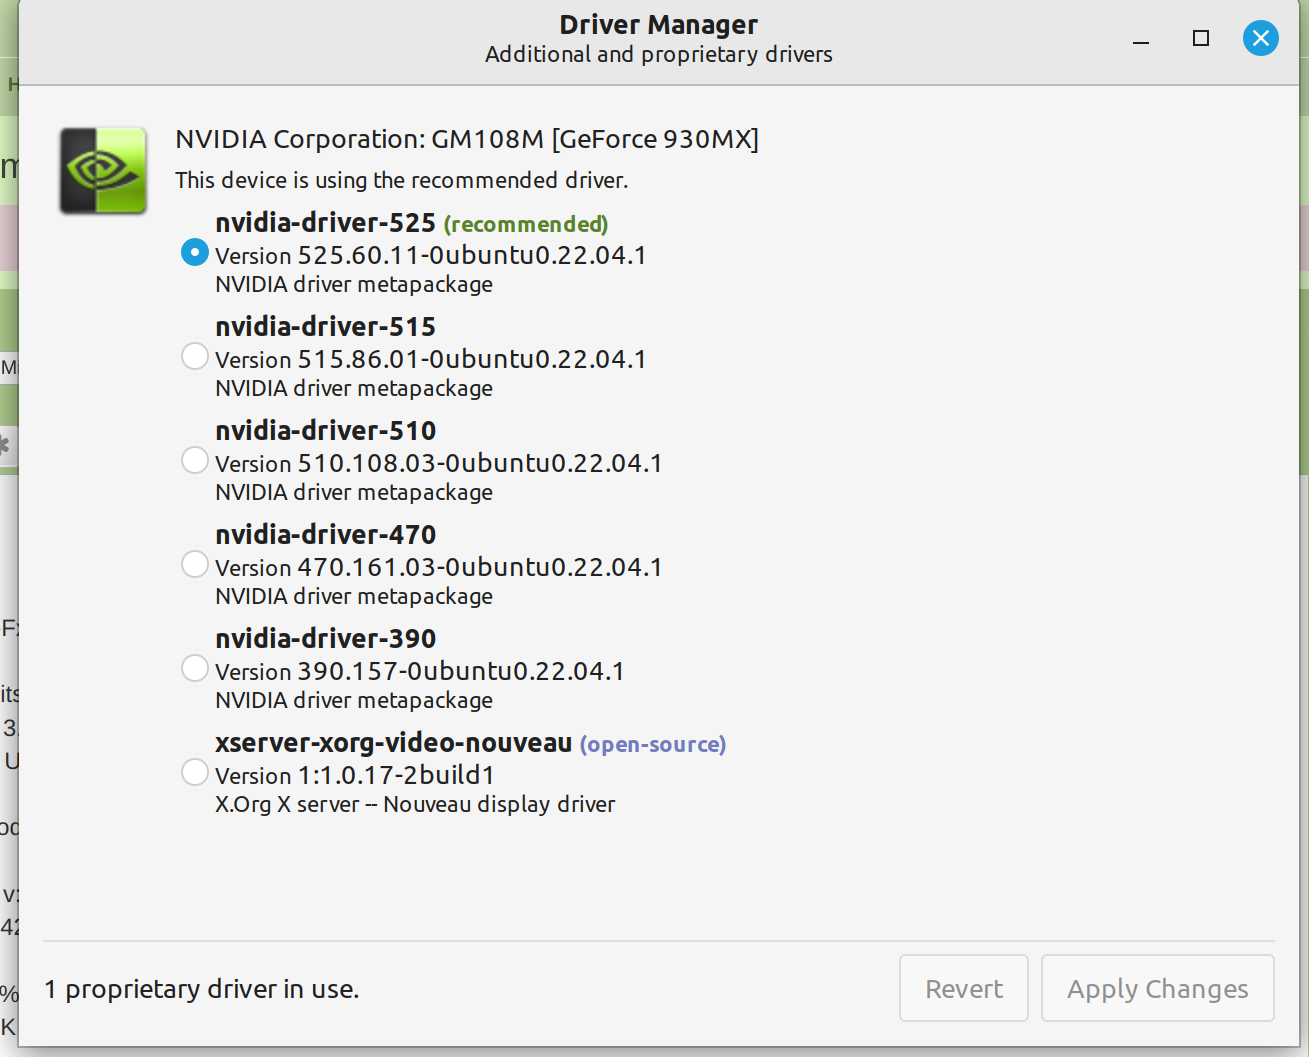This screenshot has height=1057, width=1309.
Task: Click version 390.157-0ubuntu0.22.04.1 text
Action: click(420, 671)
